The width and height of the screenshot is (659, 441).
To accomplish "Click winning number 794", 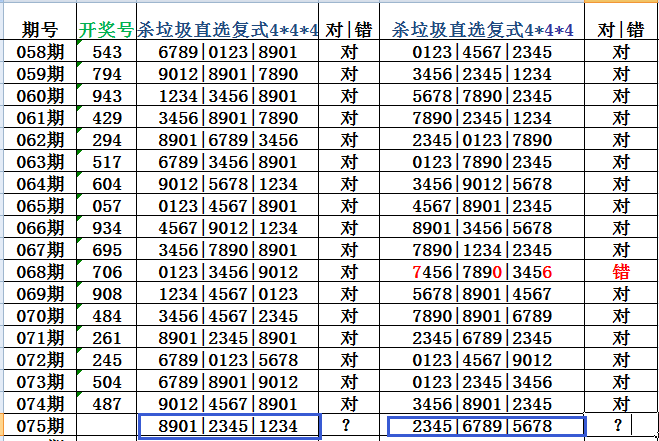I will coord(106,73).
